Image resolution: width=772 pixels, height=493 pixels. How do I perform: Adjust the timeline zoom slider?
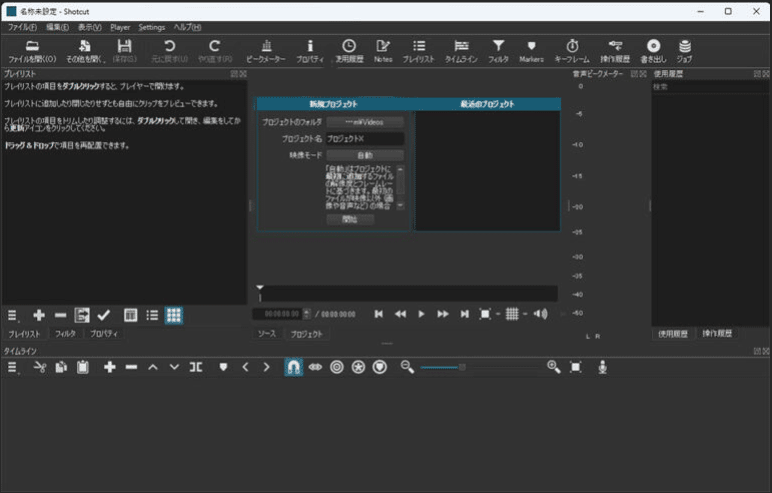point(462,367)
